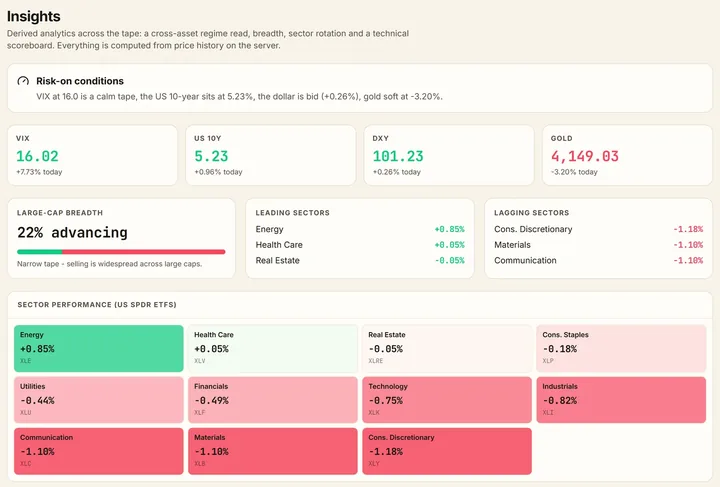Select Cons. Discretionary in Lagging Sectors list

pyautogui.click(x=533, y=229)
